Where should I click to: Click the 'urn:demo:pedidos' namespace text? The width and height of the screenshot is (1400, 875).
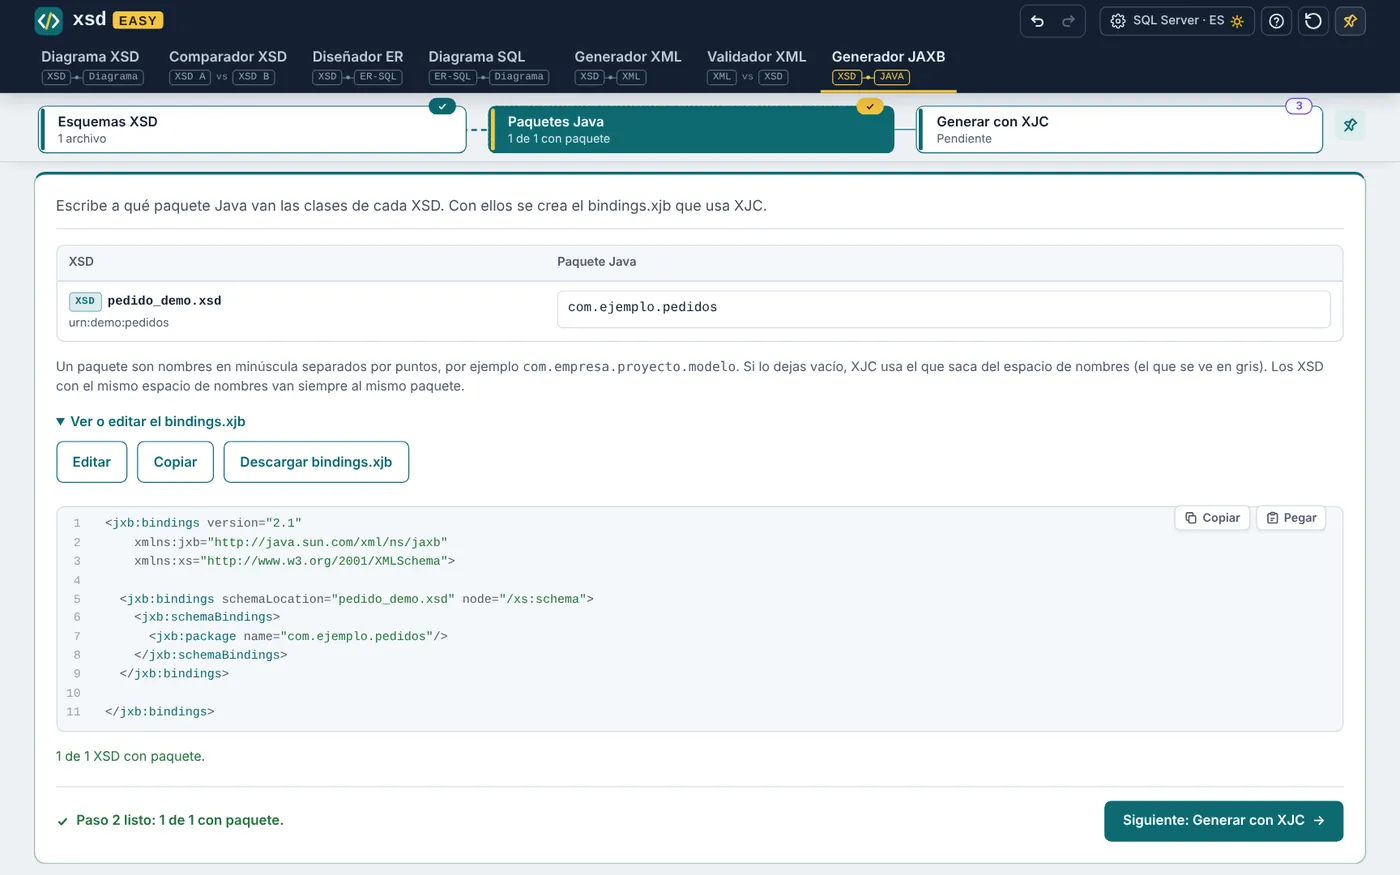point(119,323)
